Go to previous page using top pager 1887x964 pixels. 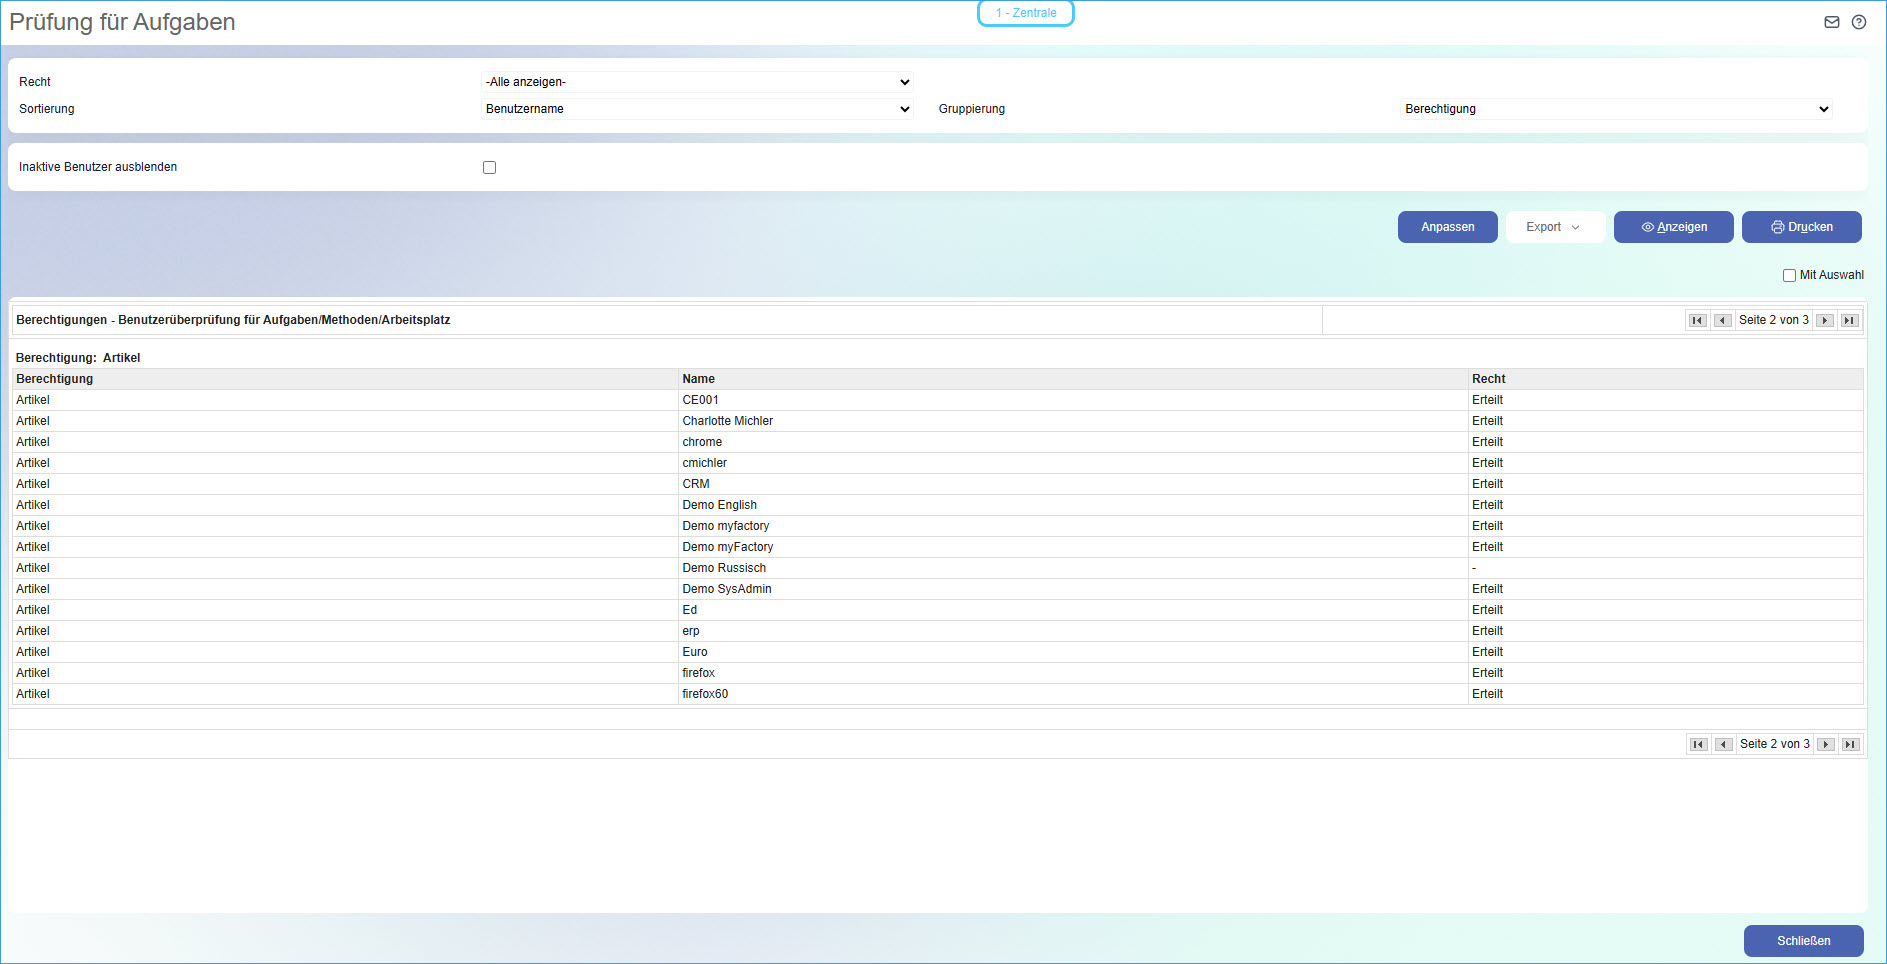pos(1722,321)
